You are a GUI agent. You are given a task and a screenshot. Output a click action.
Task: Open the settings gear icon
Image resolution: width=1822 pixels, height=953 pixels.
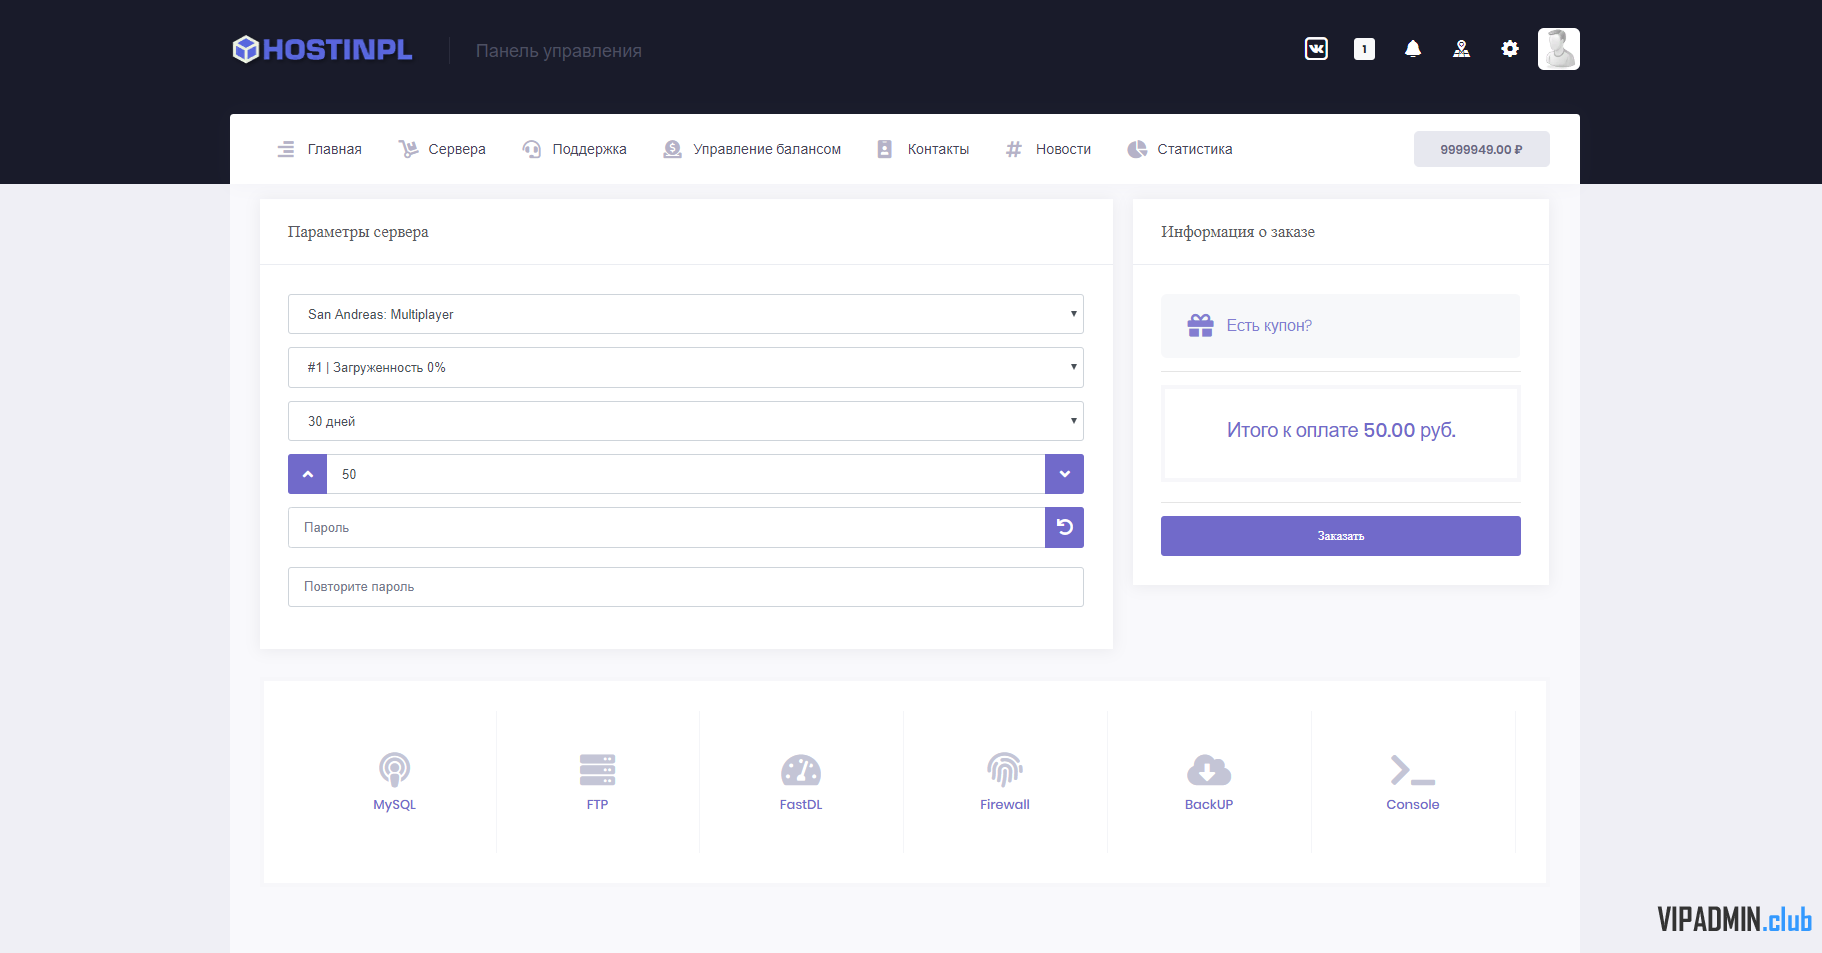[1509, 49]
